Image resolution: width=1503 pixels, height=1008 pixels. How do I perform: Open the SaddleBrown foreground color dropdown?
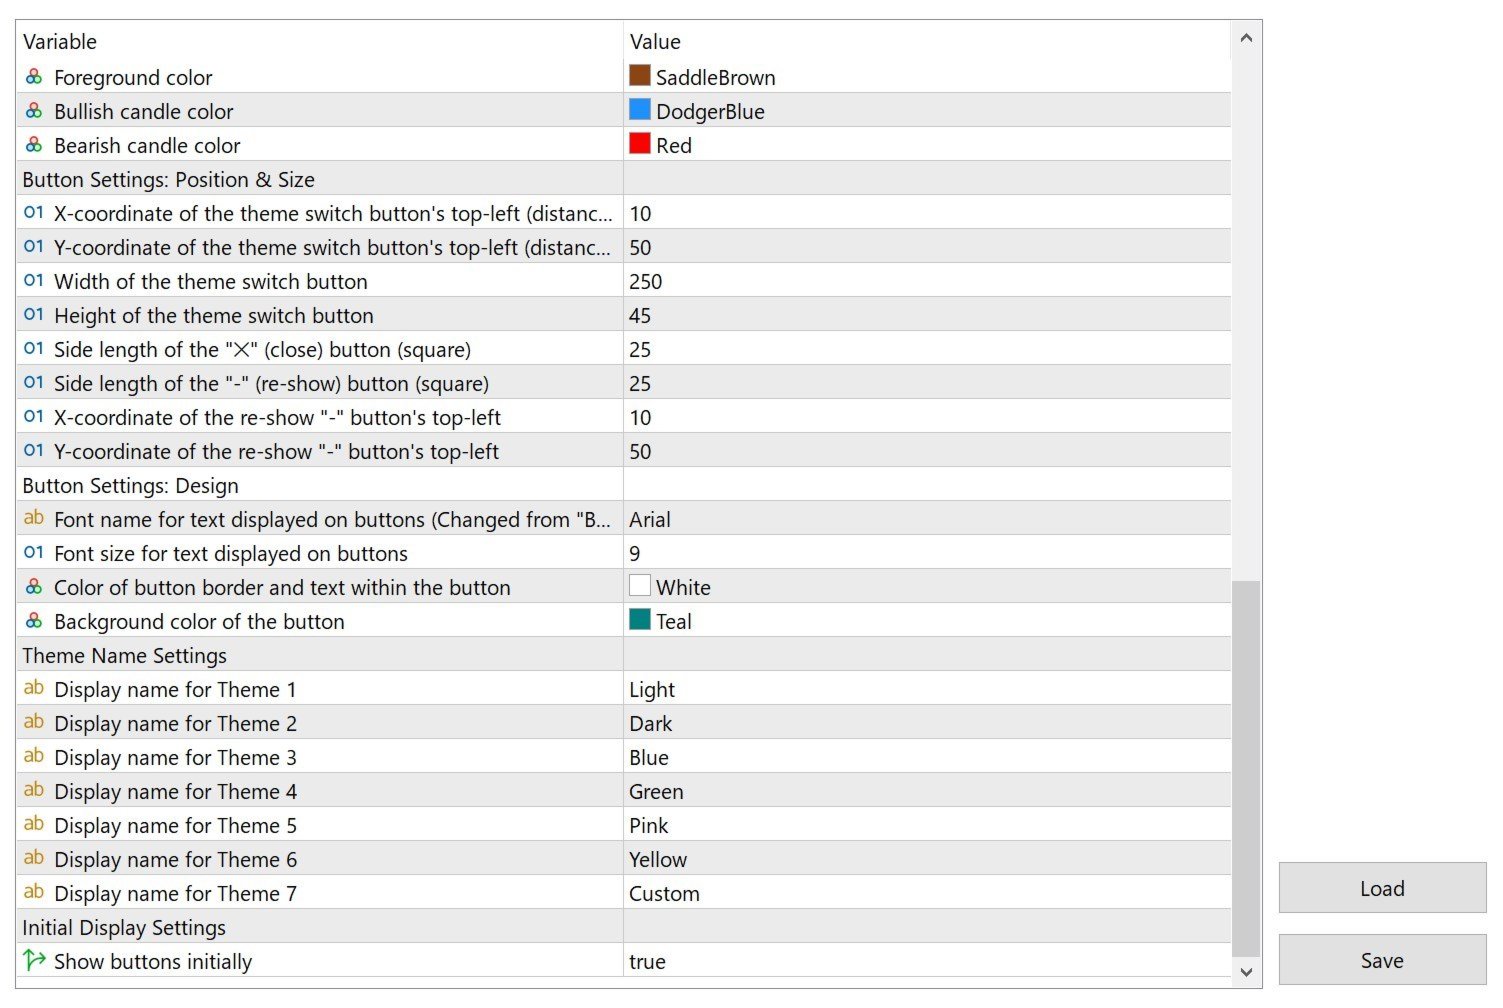tap(927, 77)
